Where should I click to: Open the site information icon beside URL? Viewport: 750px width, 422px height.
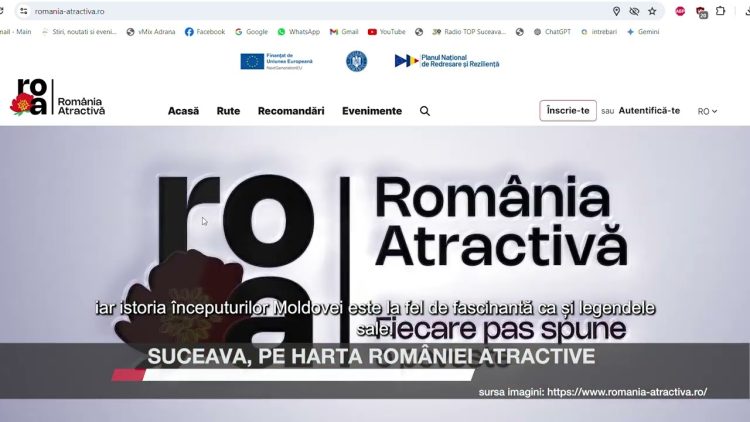[22, 11]
